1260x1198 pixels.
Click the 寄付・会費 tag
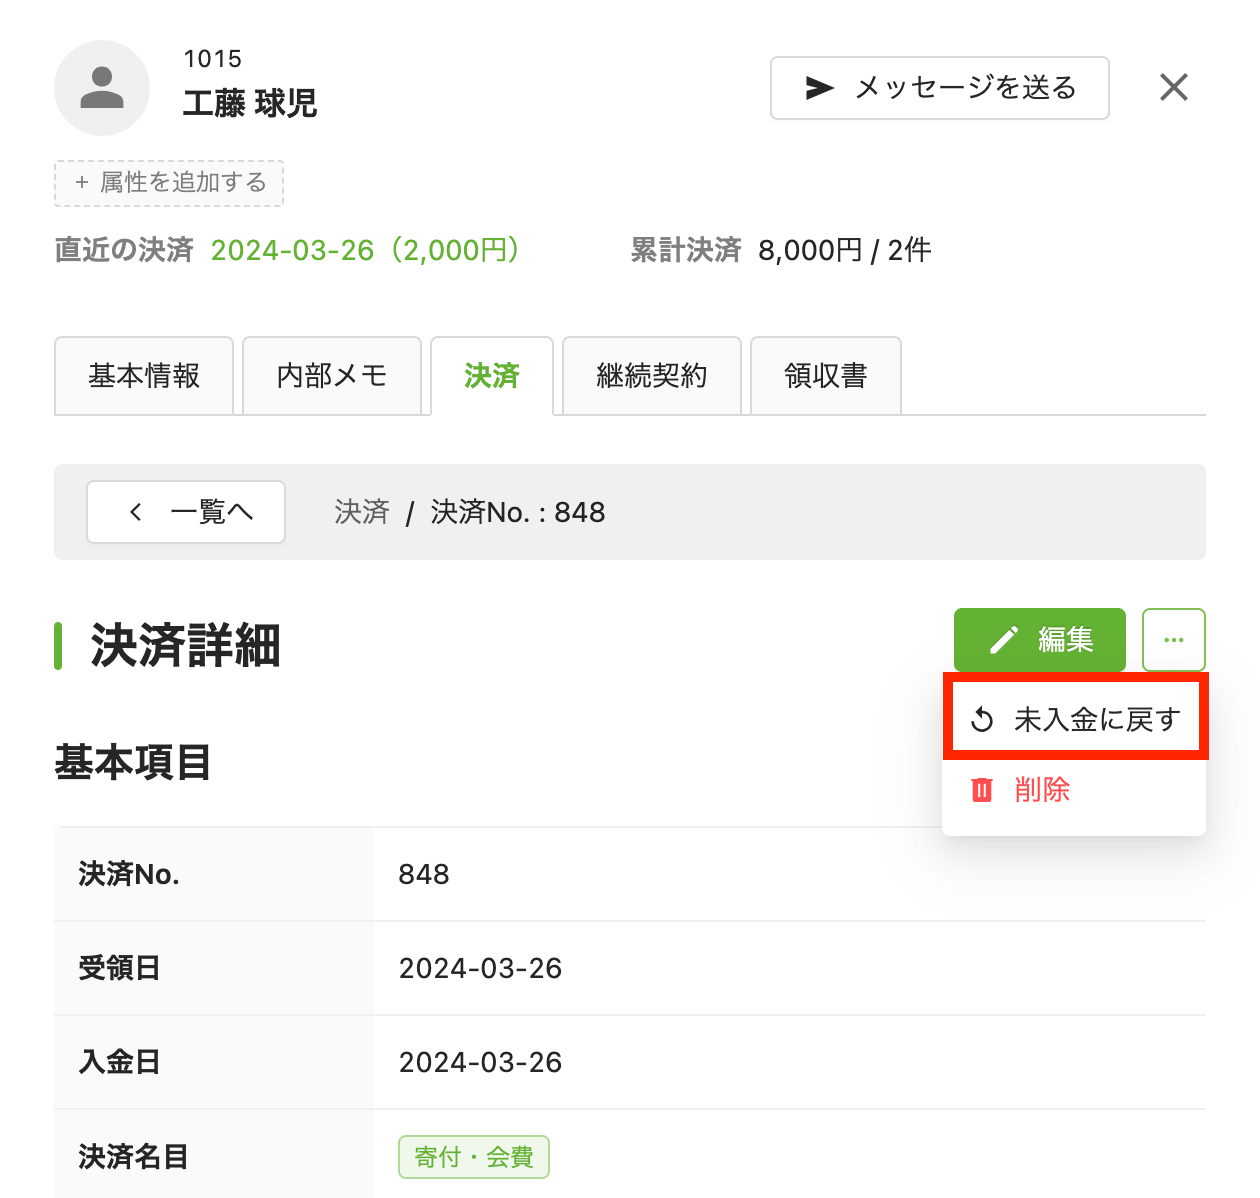[x=474, y=1157]
